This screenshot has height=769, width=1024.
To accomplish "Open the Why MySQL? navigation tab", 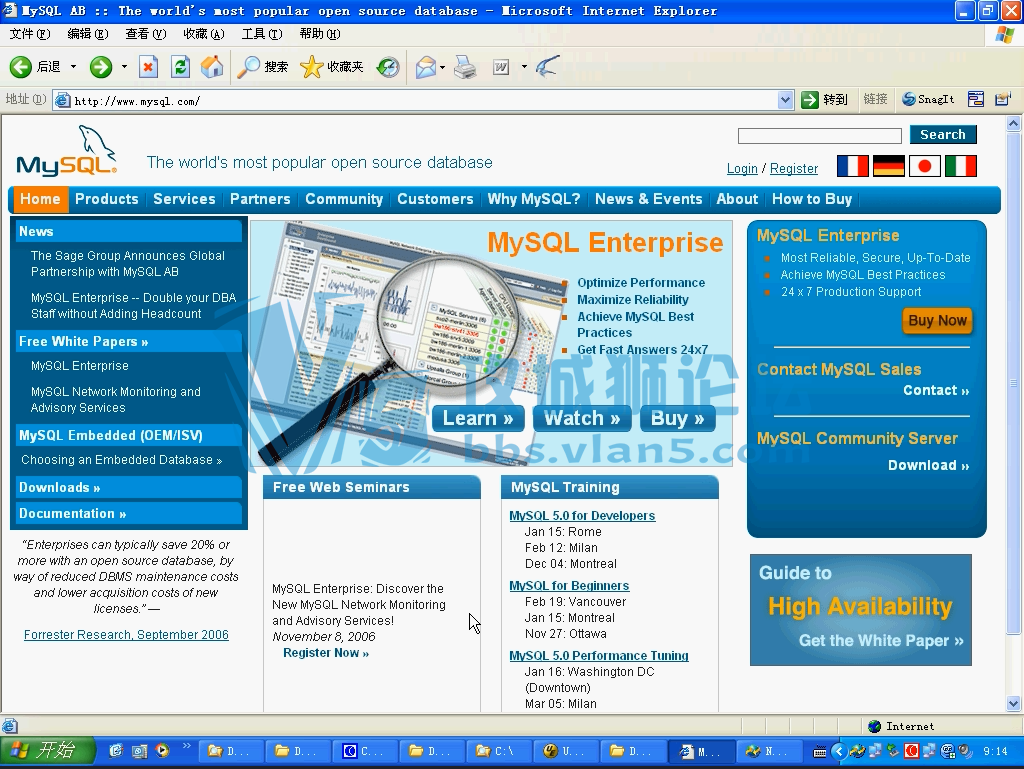I will point(534,199).
